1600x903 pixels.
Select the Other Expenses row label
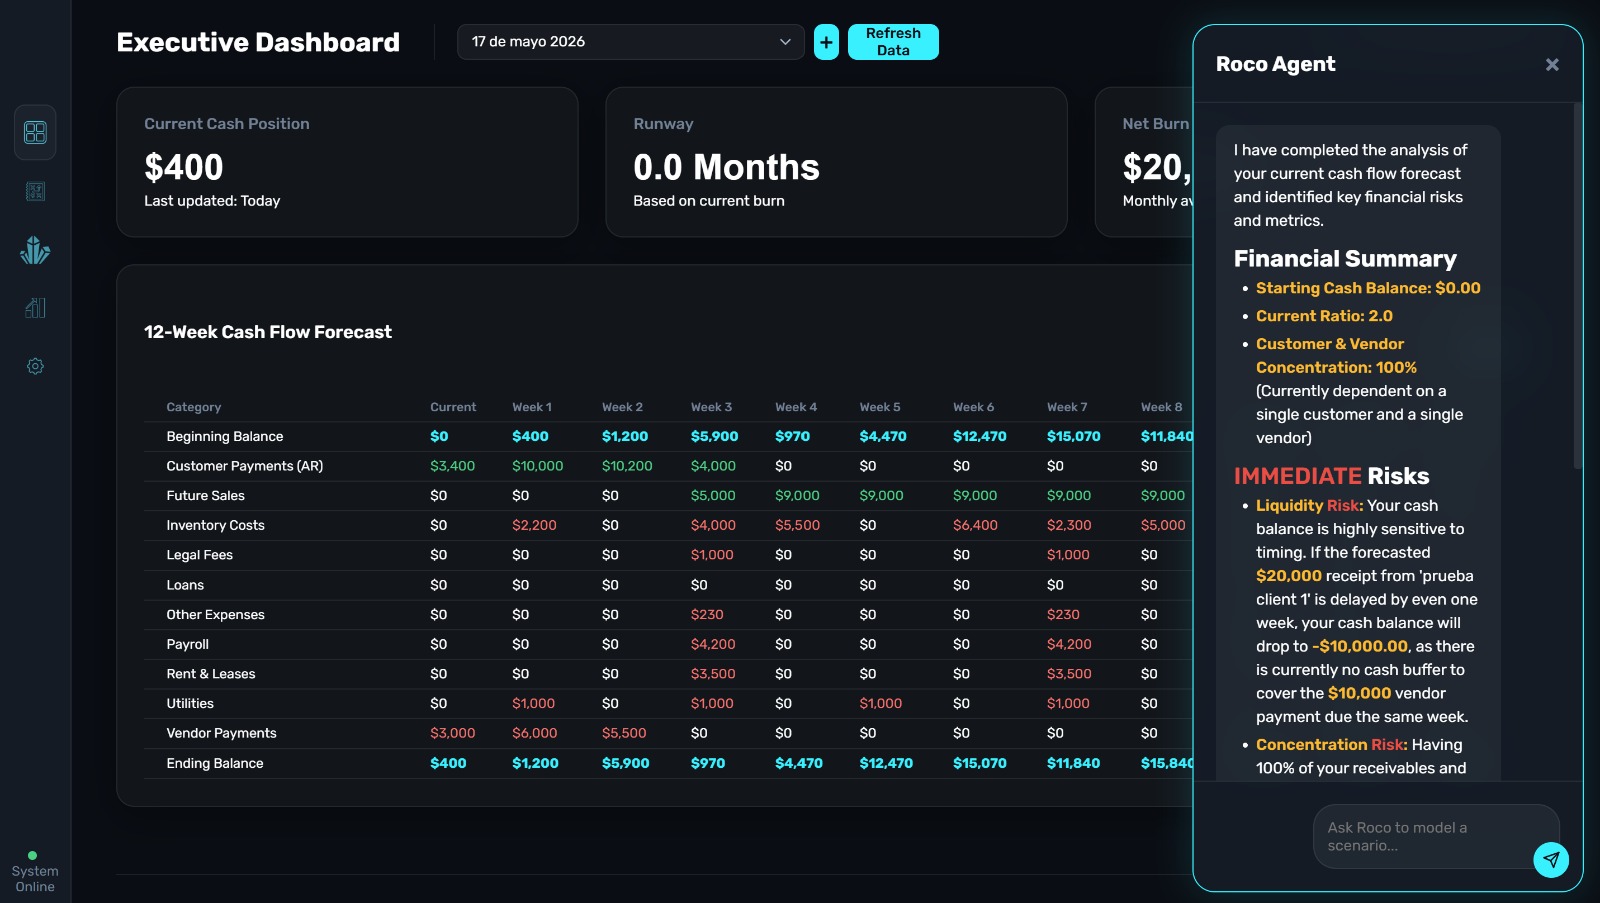[x=216, y=615]
